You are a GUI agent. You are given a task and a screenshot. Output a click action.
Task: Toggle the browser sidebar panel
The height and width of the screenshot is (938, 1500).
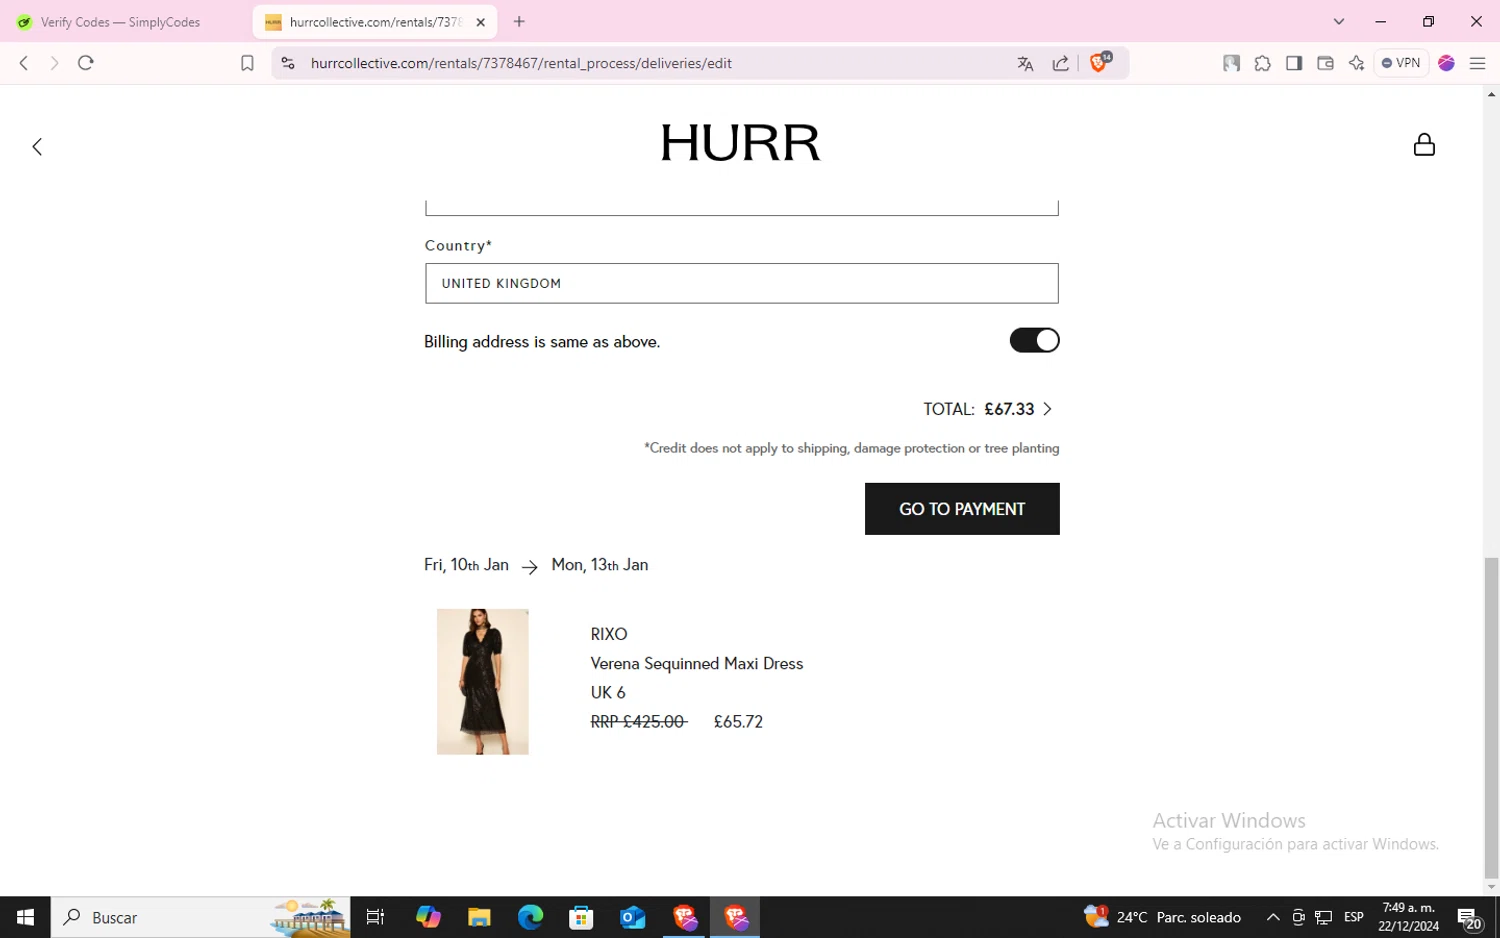click(1294, 63)
